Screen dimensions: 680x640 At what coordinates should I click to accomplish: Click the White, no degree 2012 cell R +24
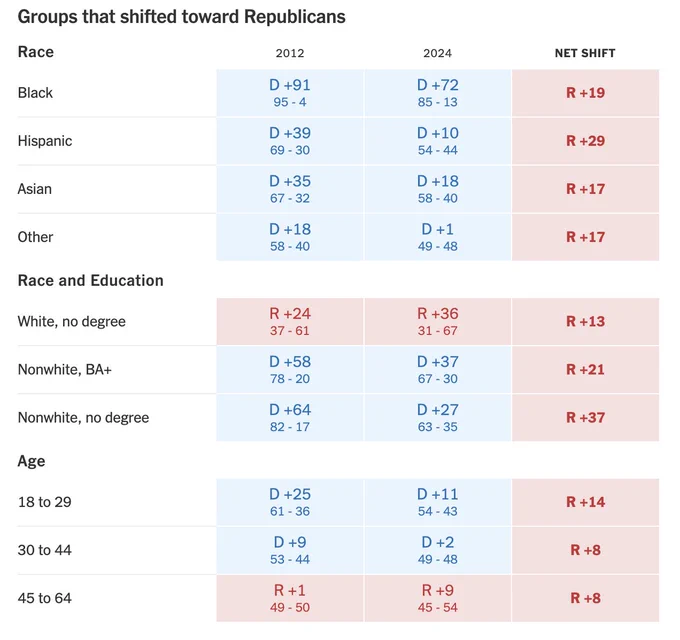[290, 322]
